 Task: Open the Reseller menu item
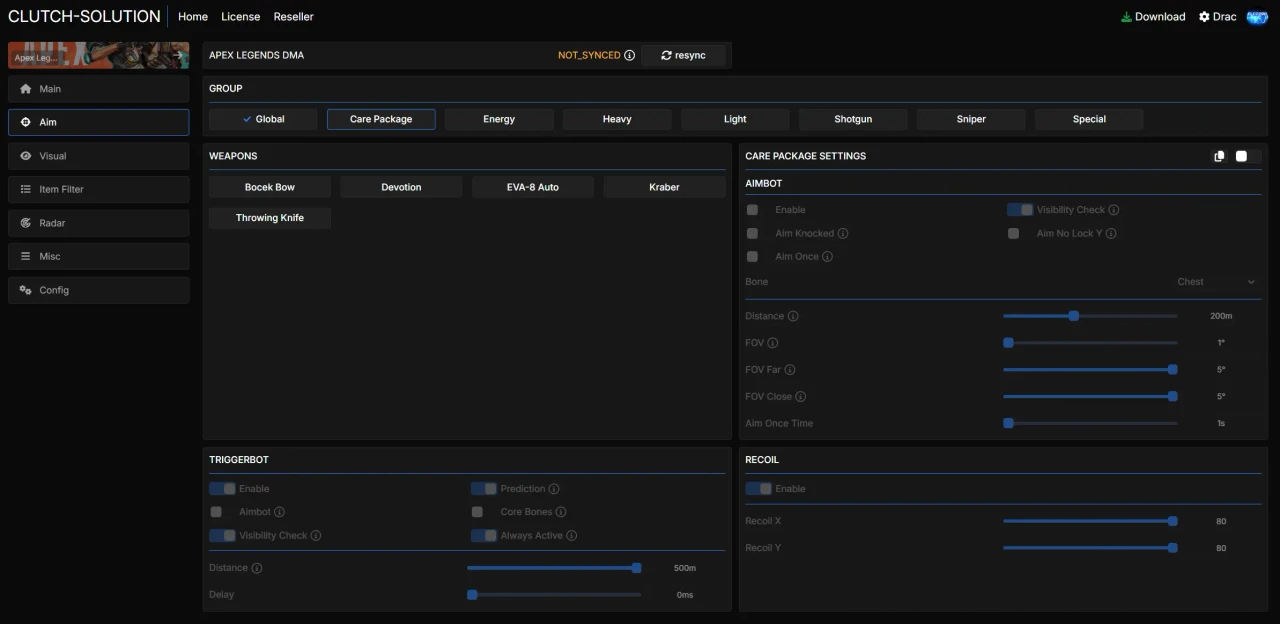294,17
